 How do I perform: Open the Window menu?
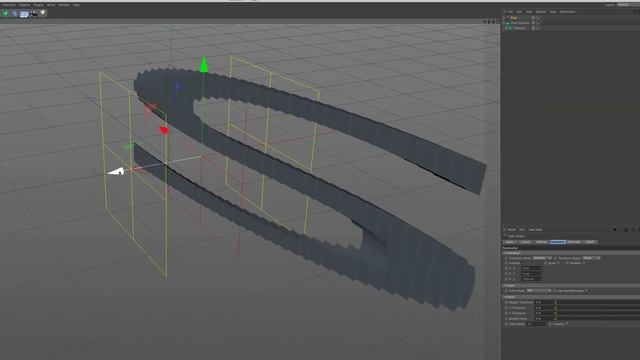click(x=64, y=5)
